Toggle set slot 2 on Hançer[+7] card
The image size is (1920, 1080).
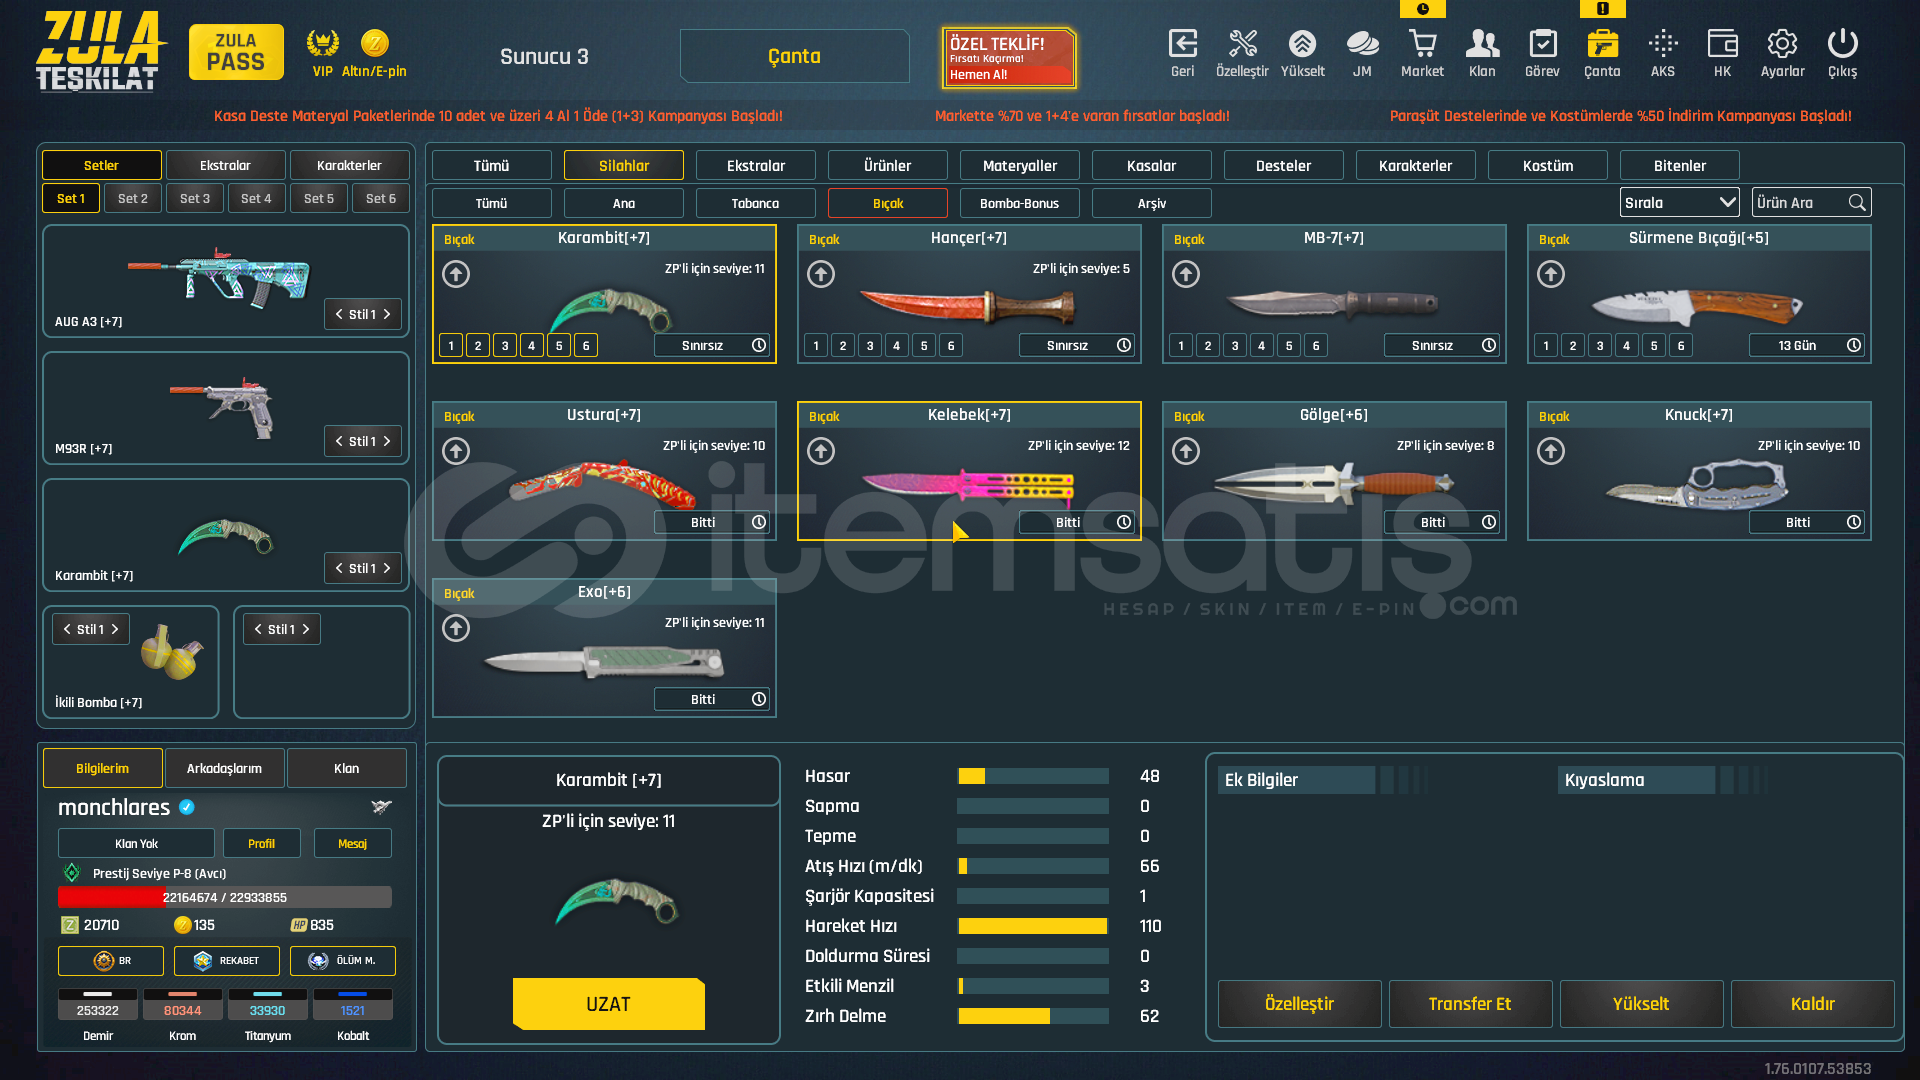point(843,345)
